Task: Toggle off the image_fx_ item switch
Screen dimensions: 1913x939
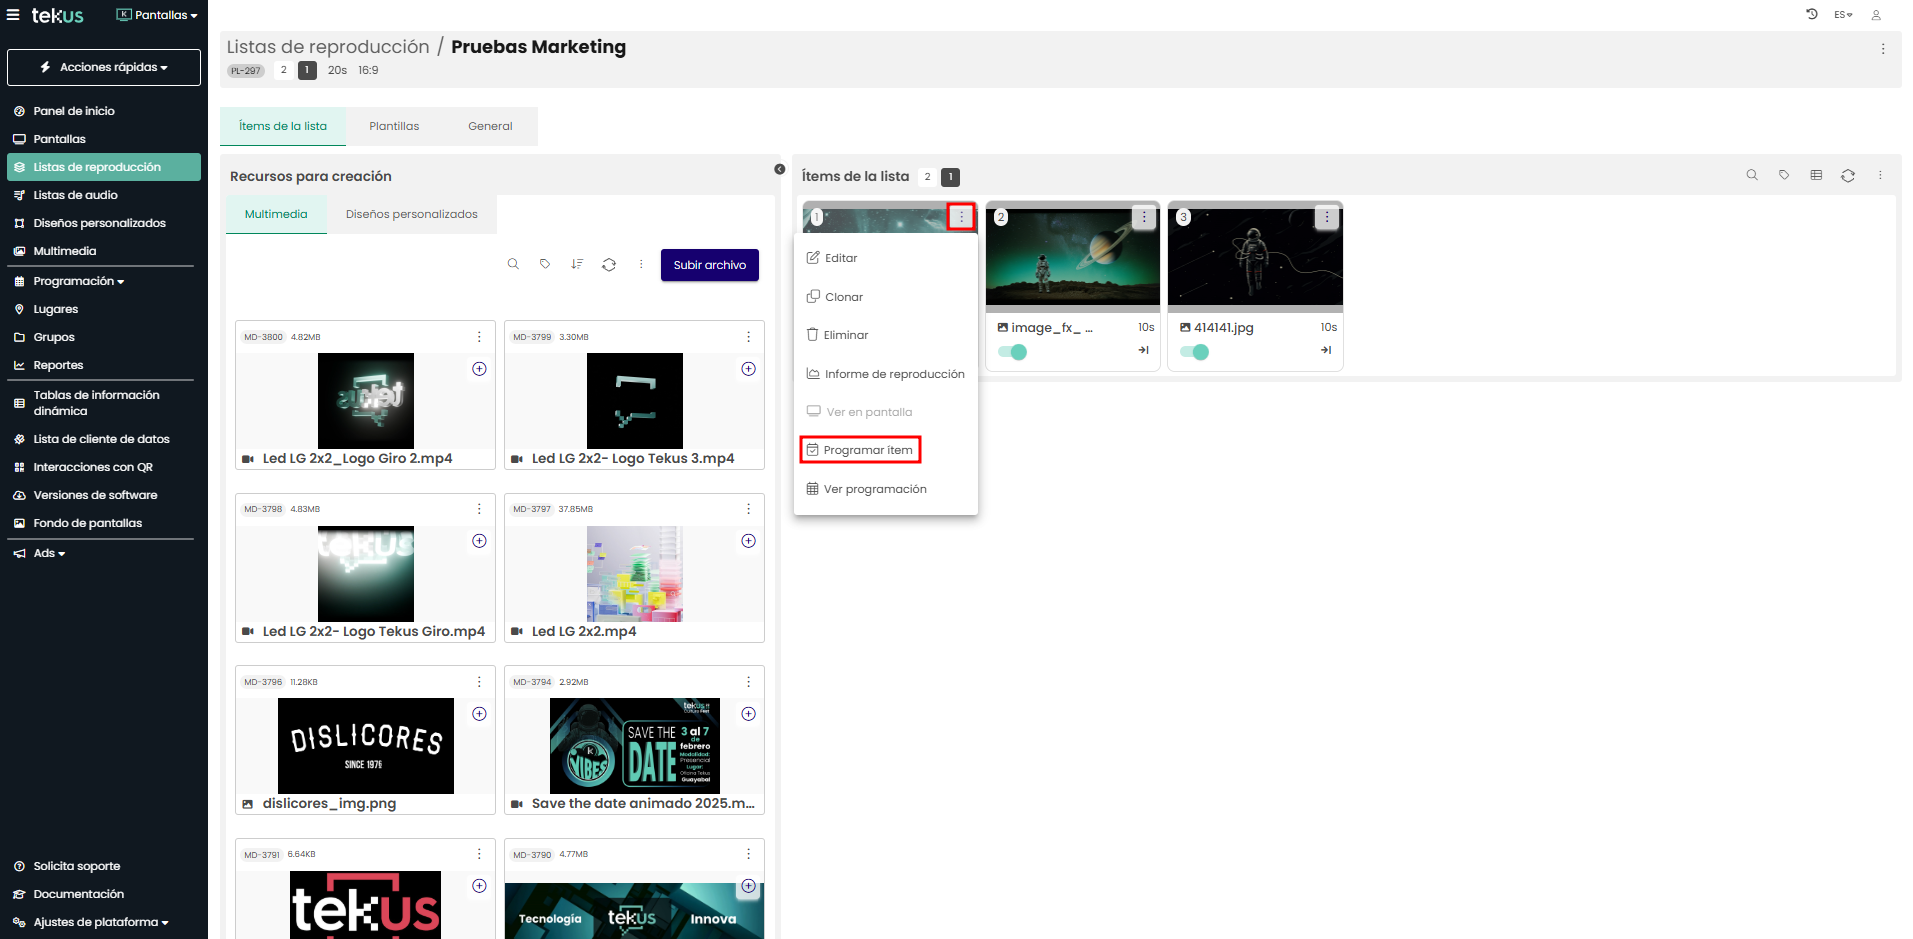Action: pos(1012,352)
